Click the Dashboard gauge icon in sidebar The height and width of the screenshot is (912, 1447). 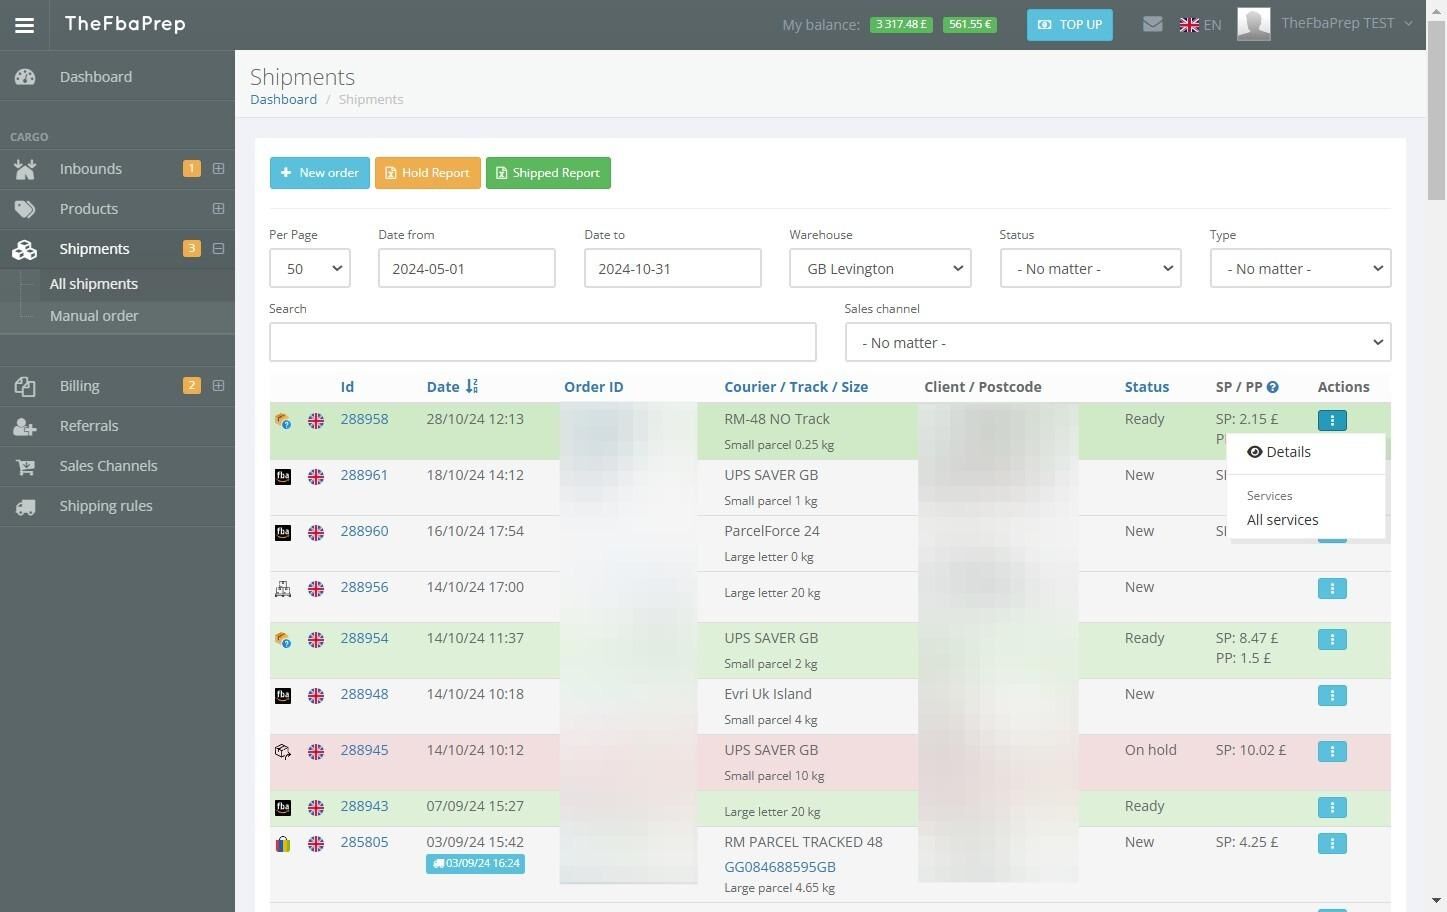tap(25, 77)
